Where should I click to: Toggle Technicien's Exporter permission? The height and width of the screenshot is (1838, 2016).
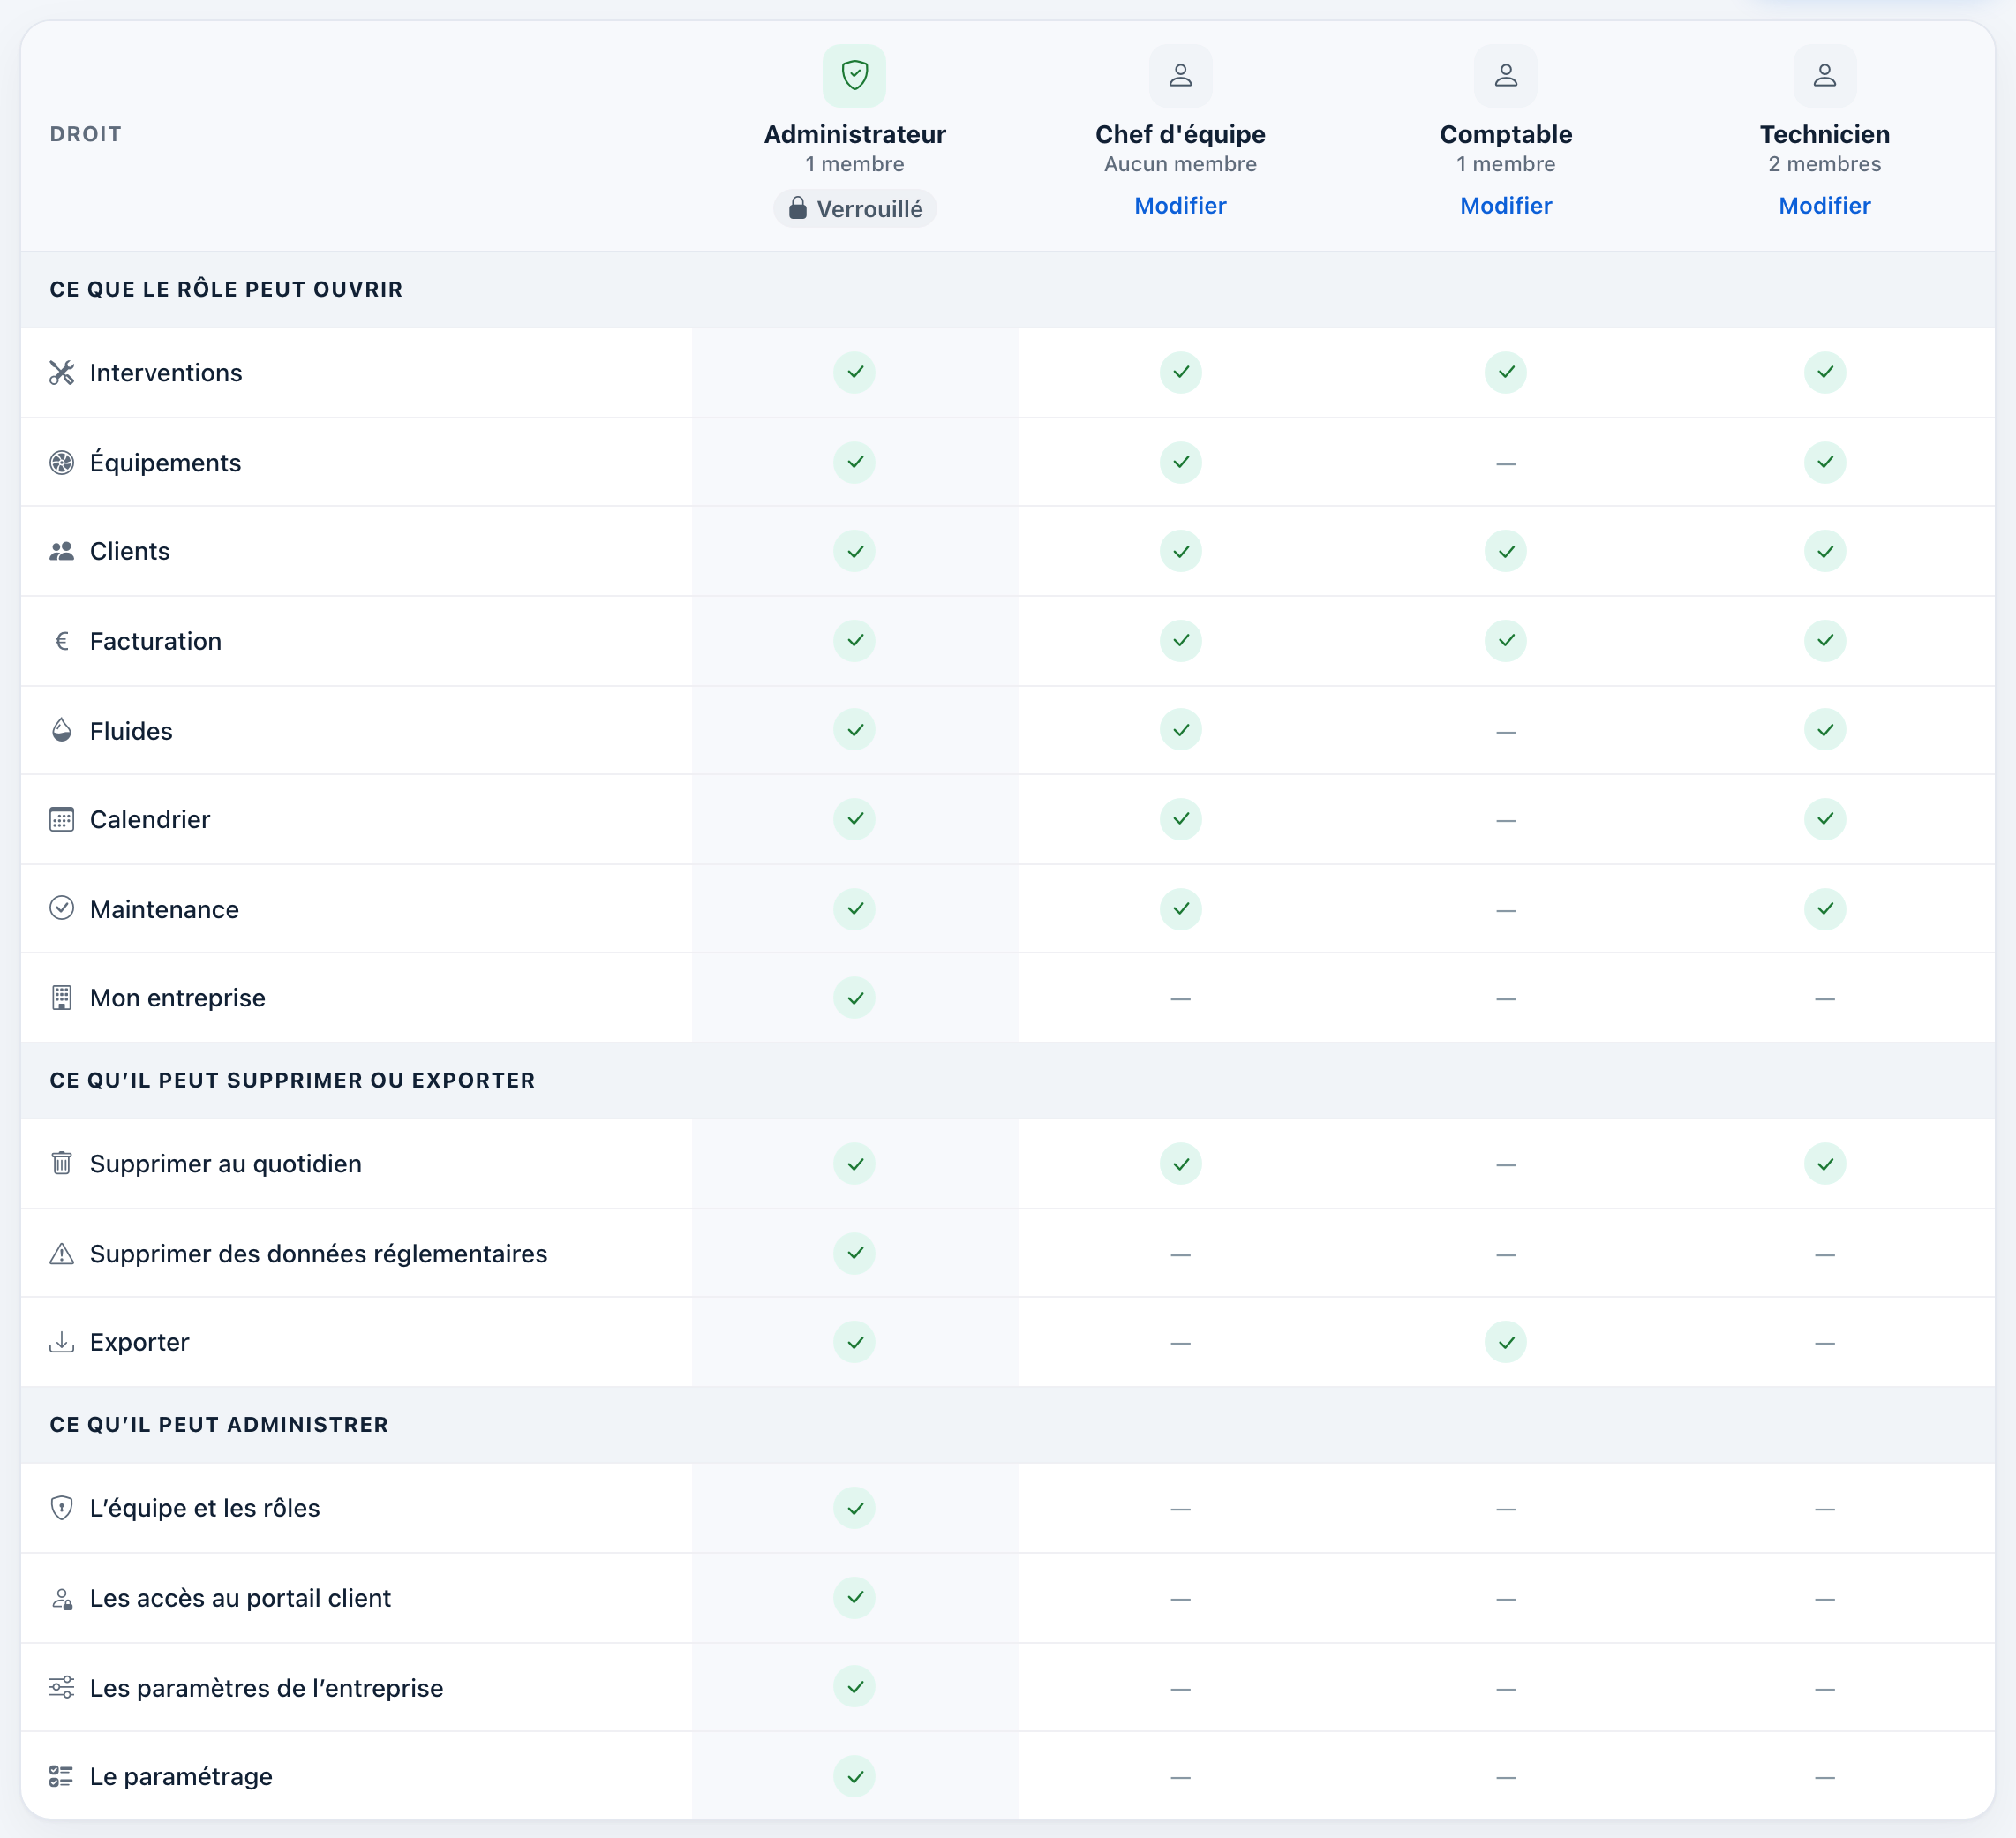(x=1824, y=1343)
